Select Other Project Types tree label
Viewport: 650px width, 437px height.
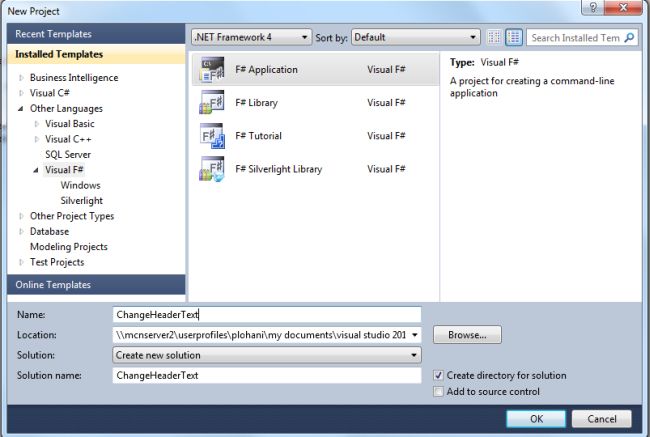click(72, 216)
